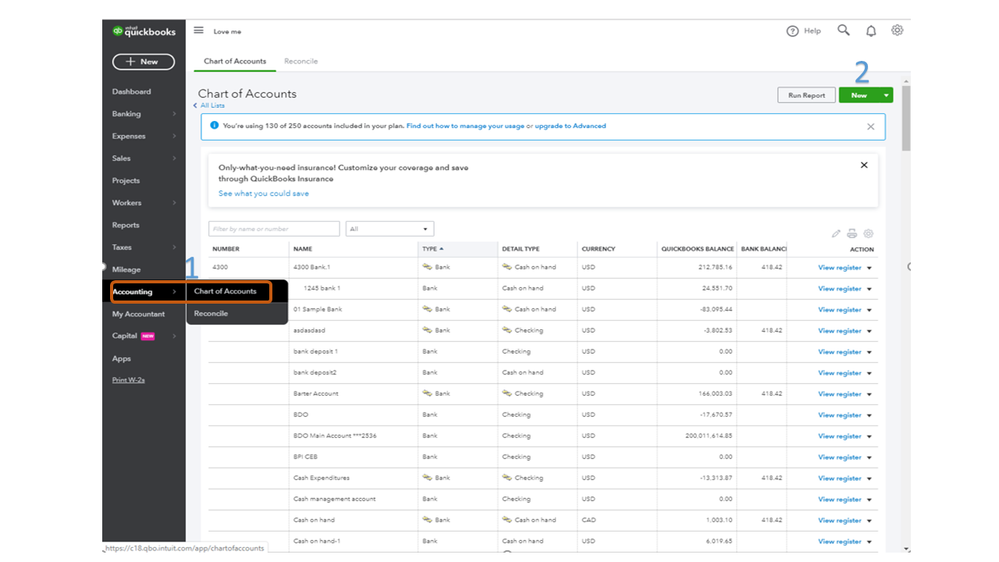Open the notifications bell icon

click(x=871, y=31)
